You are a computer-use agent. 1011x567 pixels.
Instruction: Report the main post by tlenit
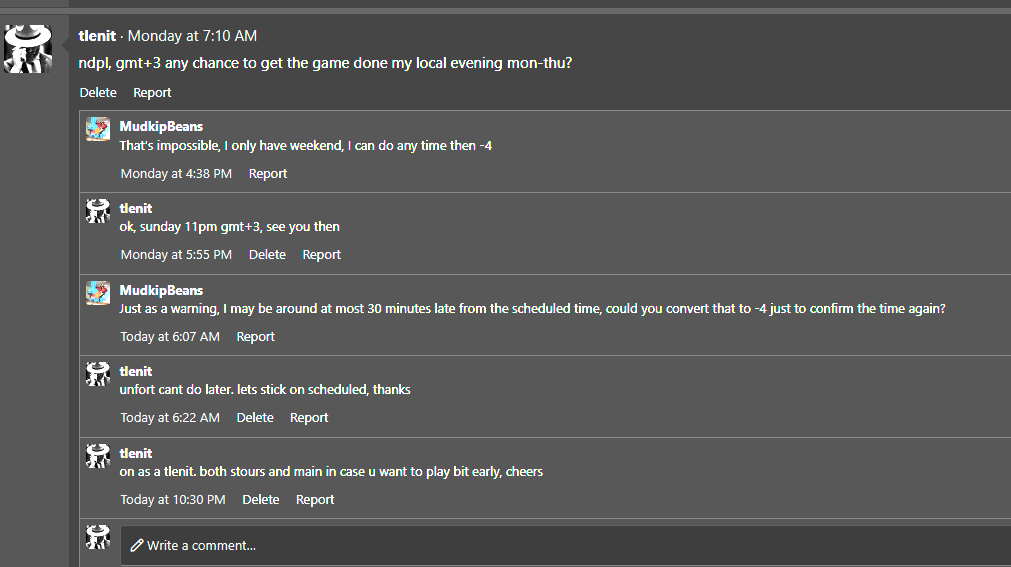[x=152, y=92]
